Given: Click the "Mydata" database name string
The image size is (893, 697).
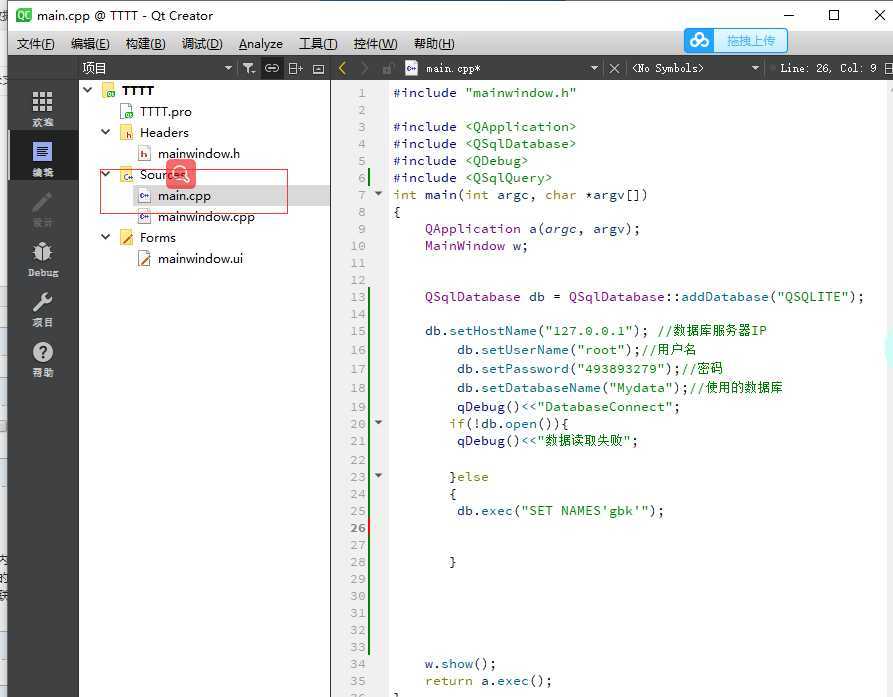Looking at the screenshot, I should coord(641,388).
